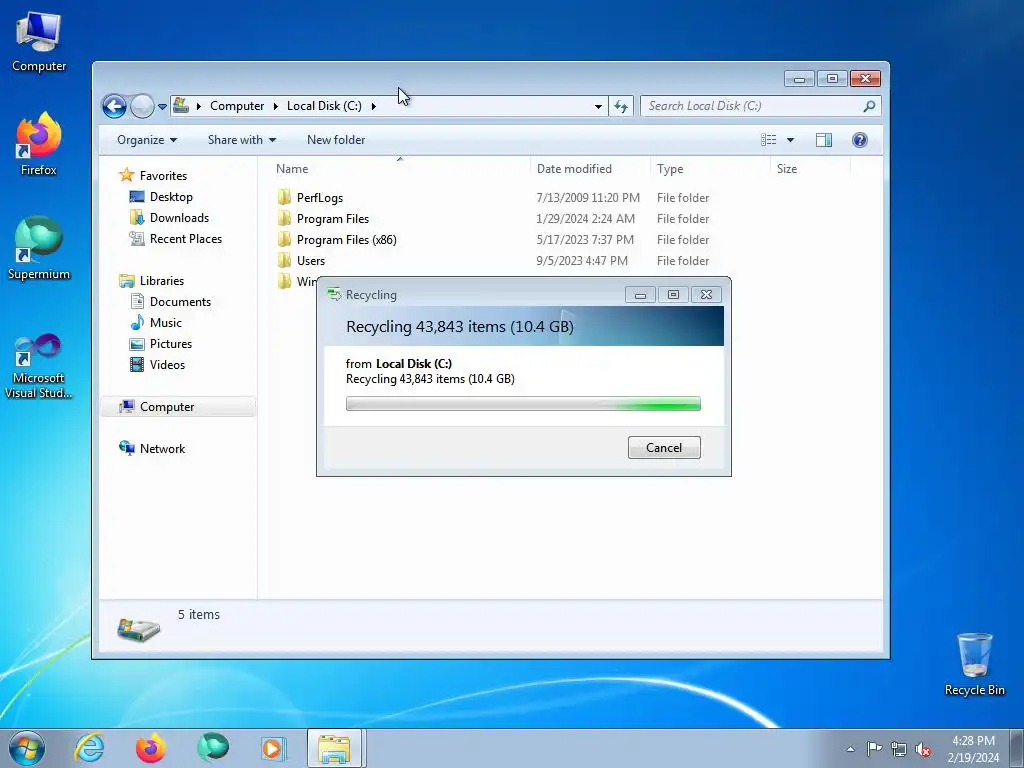
Task: Click the Recycling dialog title icon
Action: [334, 295]
